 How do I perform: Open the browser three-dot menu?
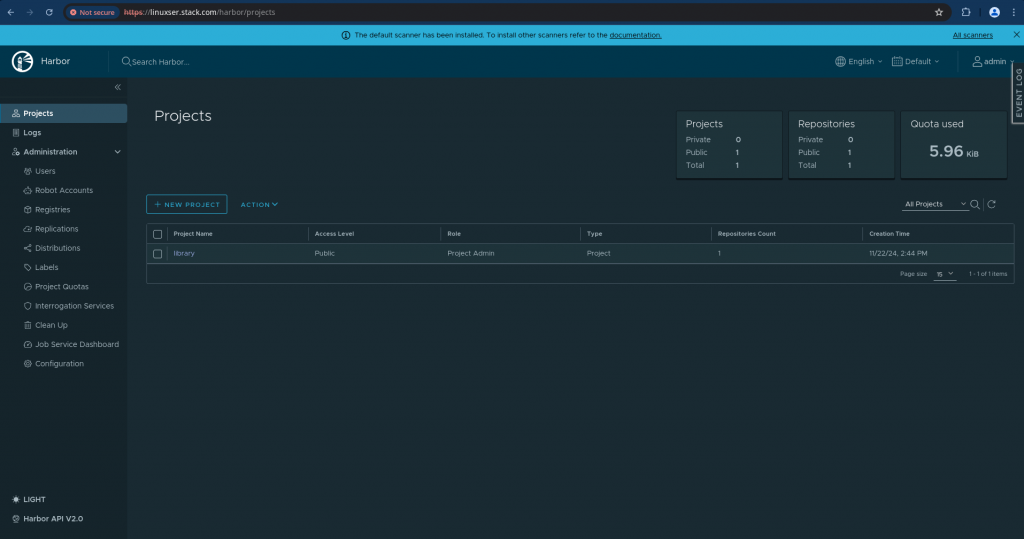click(1014, 12)
